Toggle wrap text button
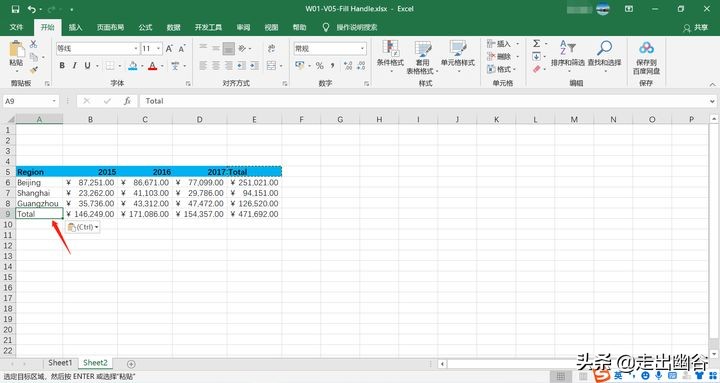The image size is (720, 383). coord(271,48)
